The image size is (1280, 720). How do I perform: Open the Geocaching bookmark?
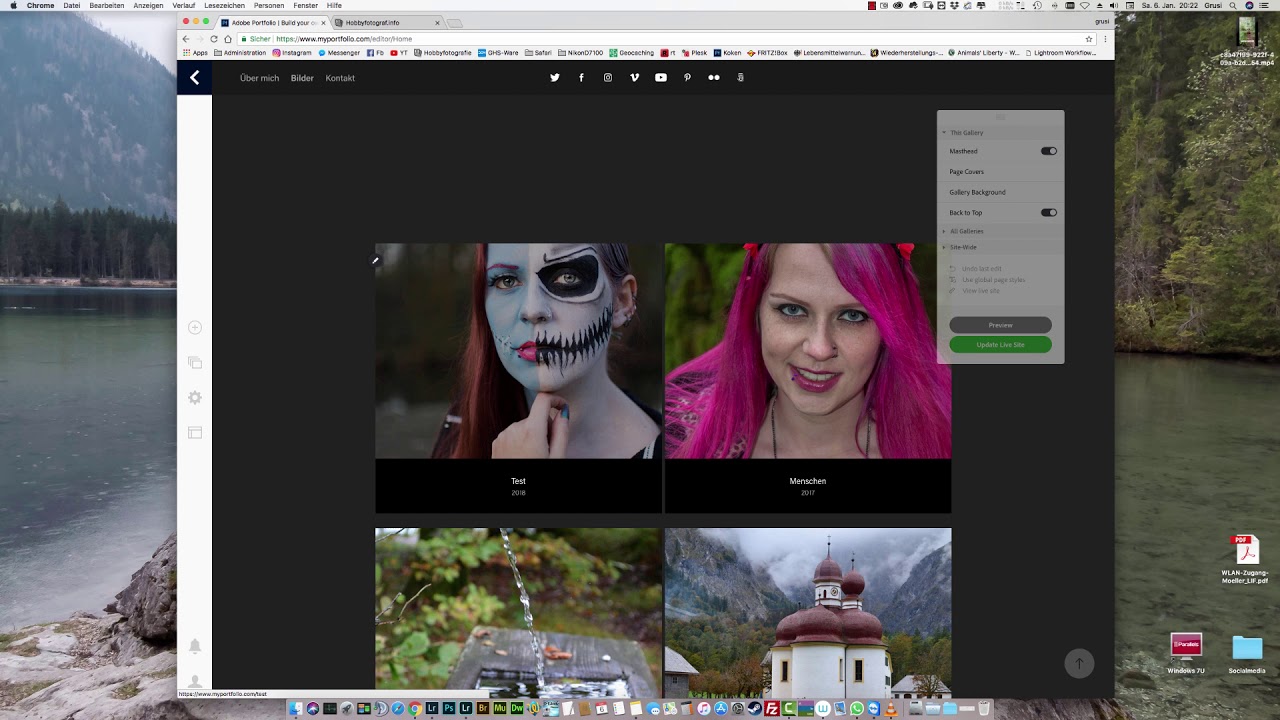[631, 52]
